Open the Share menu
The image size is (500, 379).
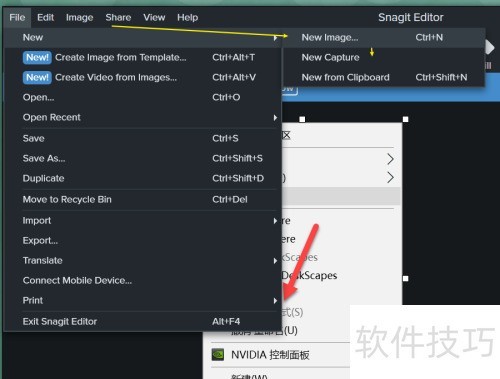click(118, 17)
